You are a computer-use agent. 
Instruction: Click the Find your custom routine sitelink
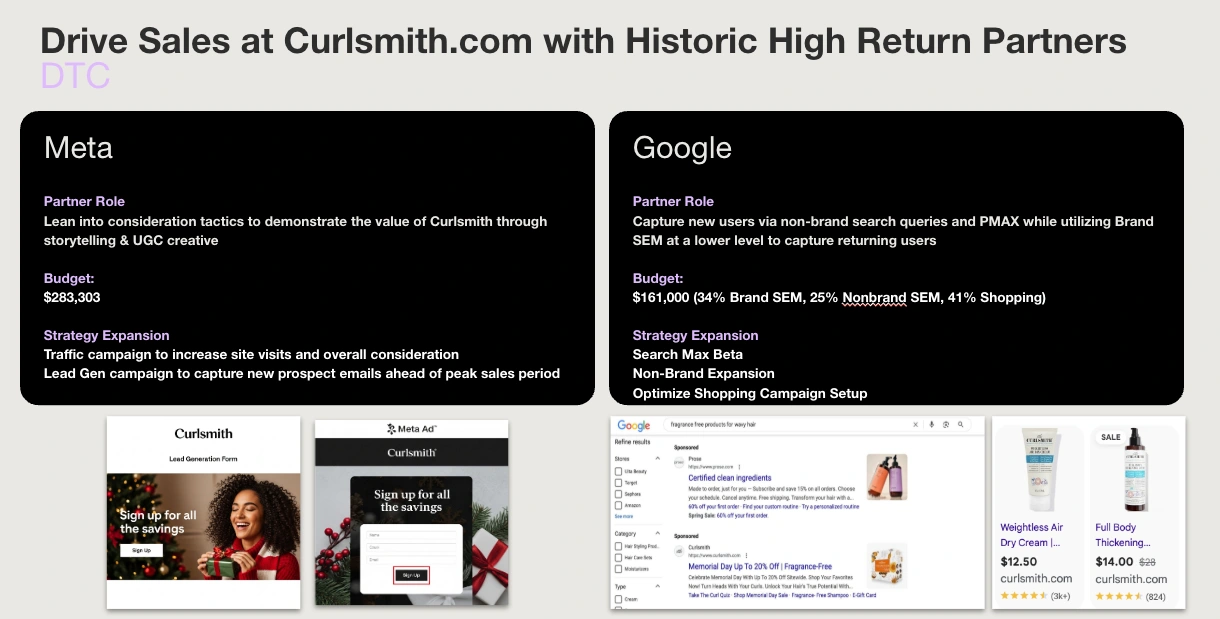(770, 507)
